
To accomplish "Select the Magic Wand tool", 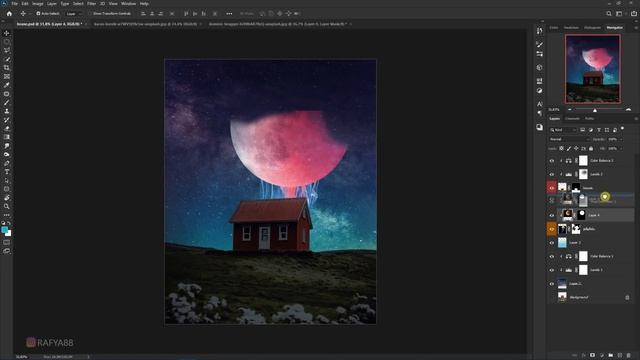I will pyautogui.click(x=7, y=59).
